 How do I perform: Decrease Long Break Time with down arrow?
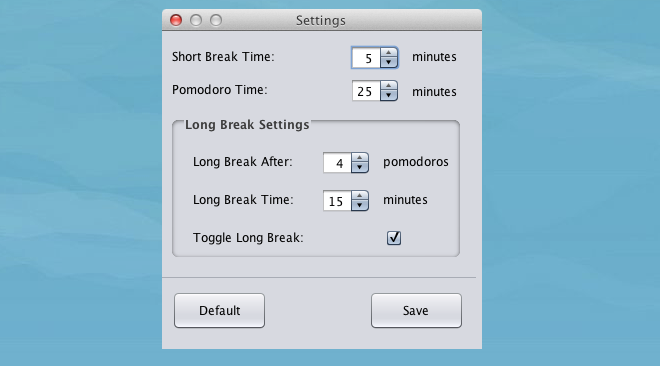coord(359,205)
